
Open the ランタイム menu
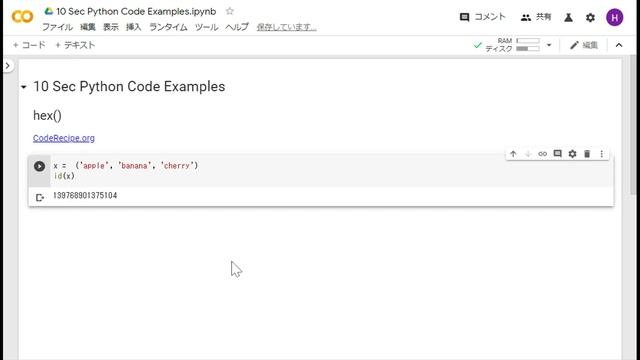(x=168, y=27)
